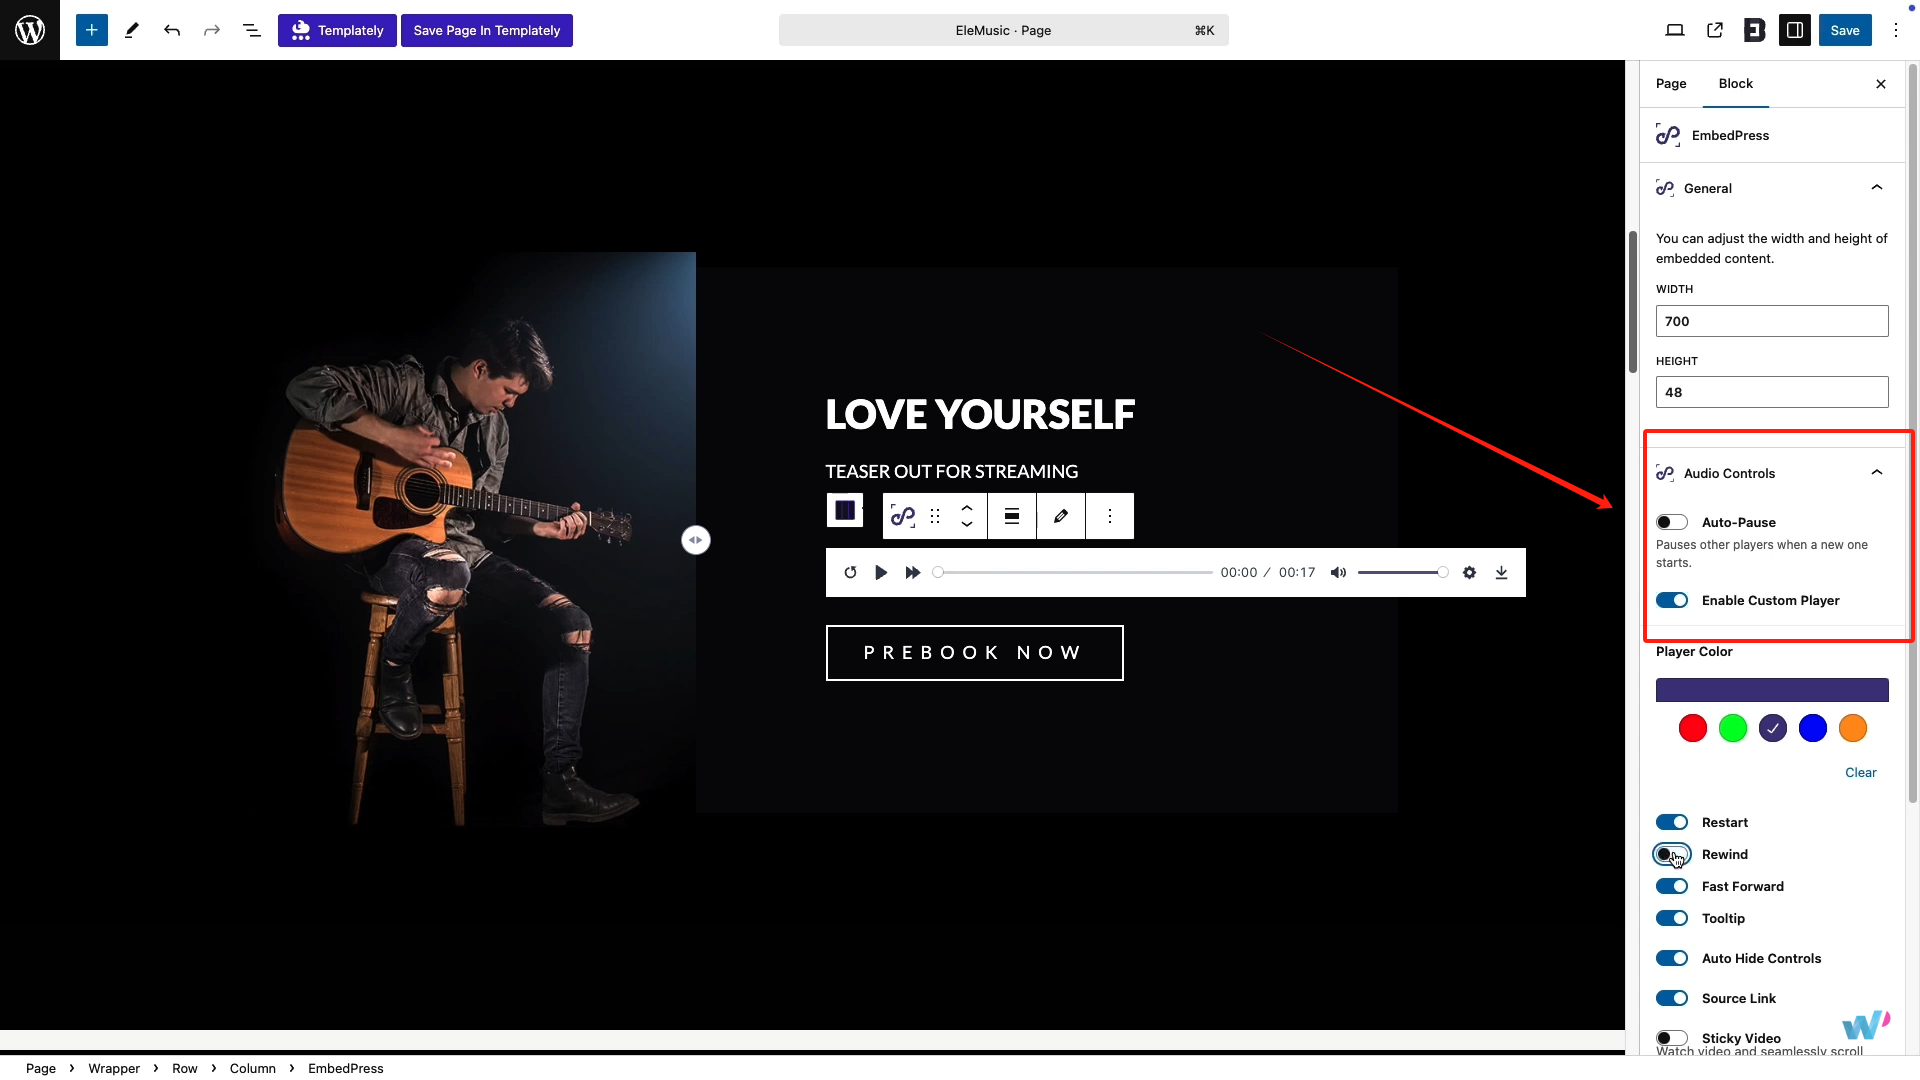This screenshot has height=1080, width=1920.
Task: Open the WordPress logo menu
Action: click(x=30, y=30)
